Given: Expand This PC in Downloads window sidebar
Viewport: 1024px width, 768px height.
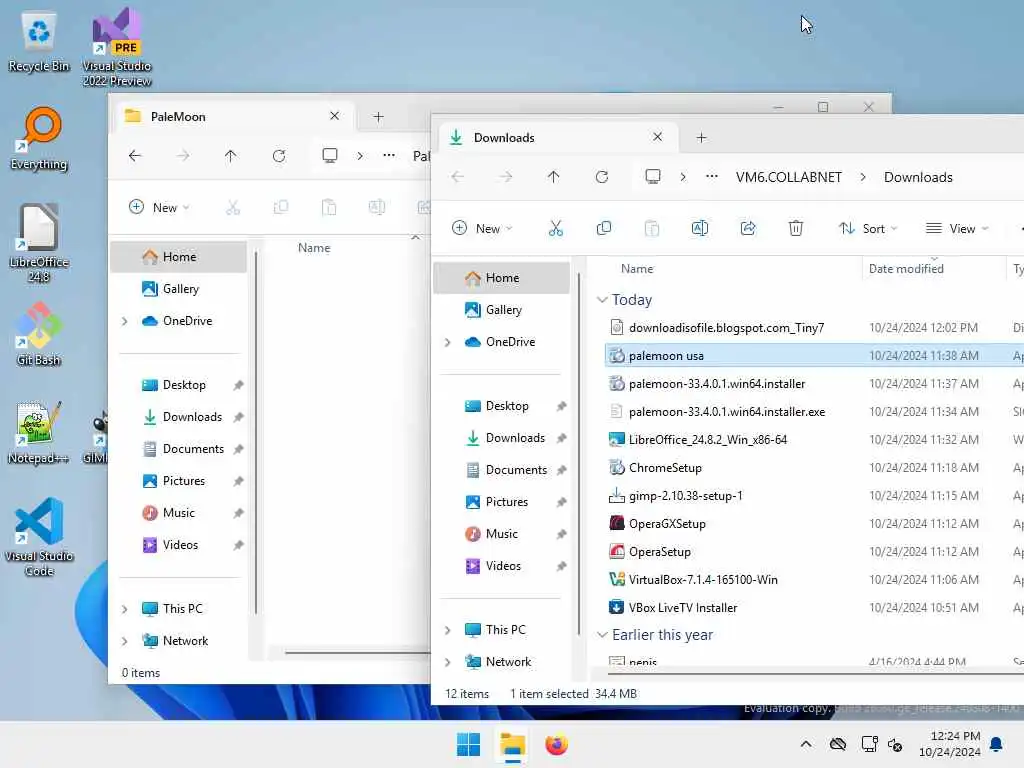Looking at the screenshot, I should pos(447,630).
